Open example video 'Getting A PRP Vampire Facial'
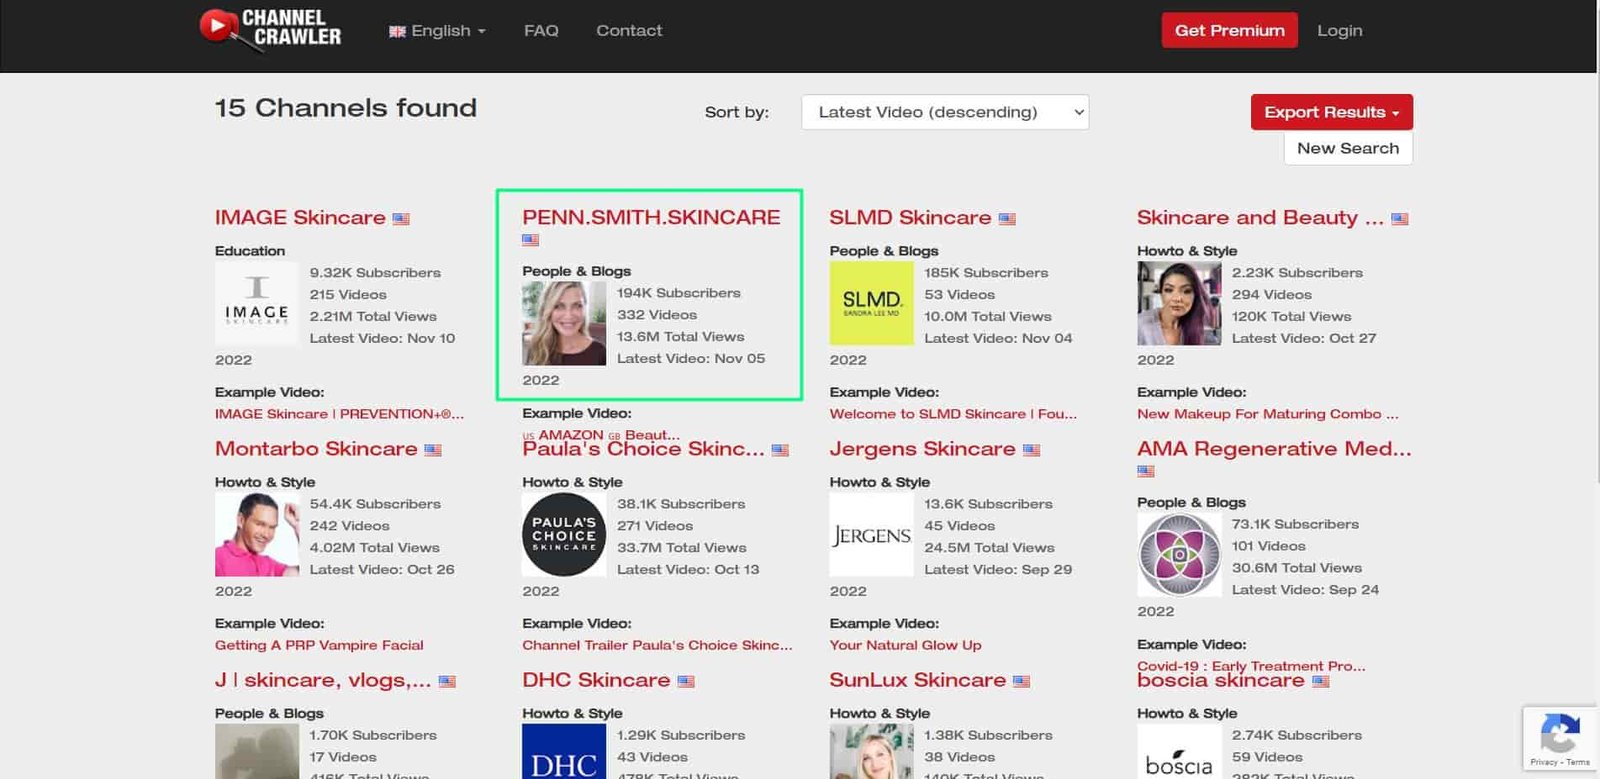1600x779 pixels. (319, 645)
